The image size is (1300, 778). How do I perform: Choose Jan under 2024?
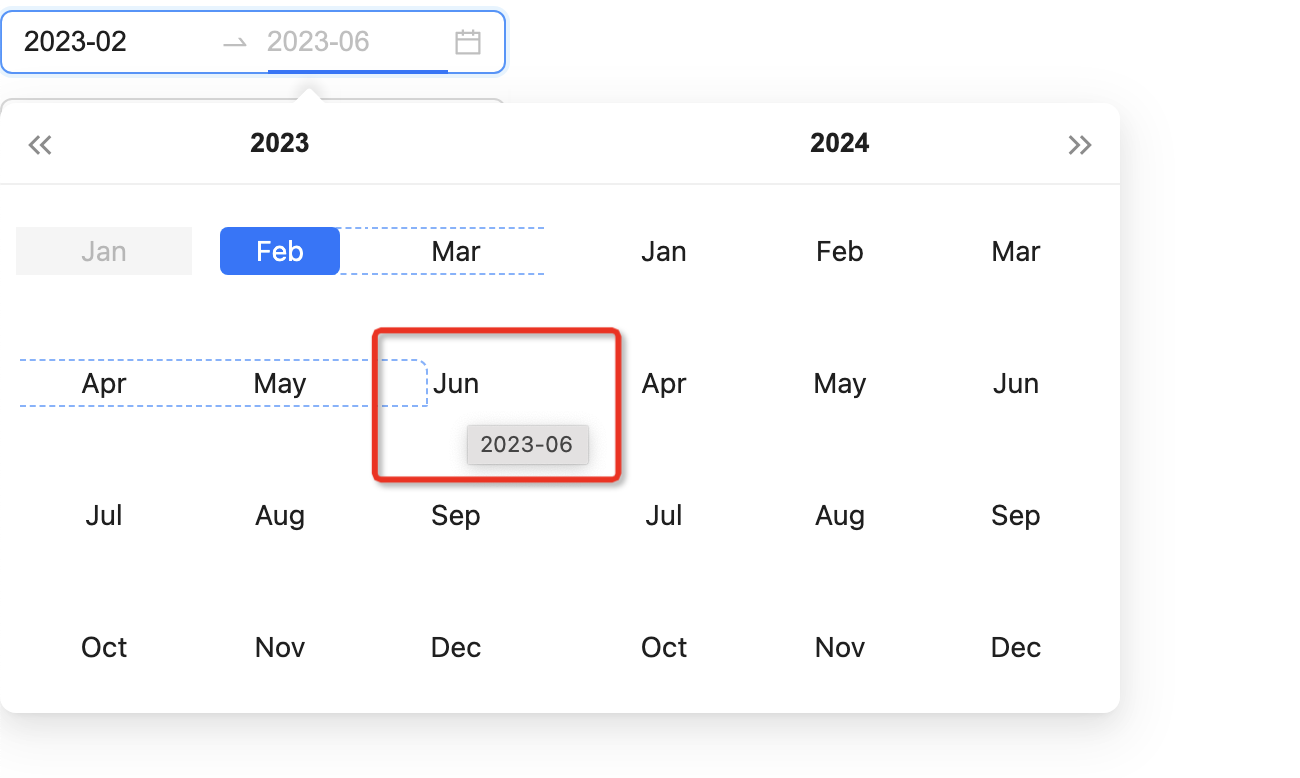[x=663, y=251]
